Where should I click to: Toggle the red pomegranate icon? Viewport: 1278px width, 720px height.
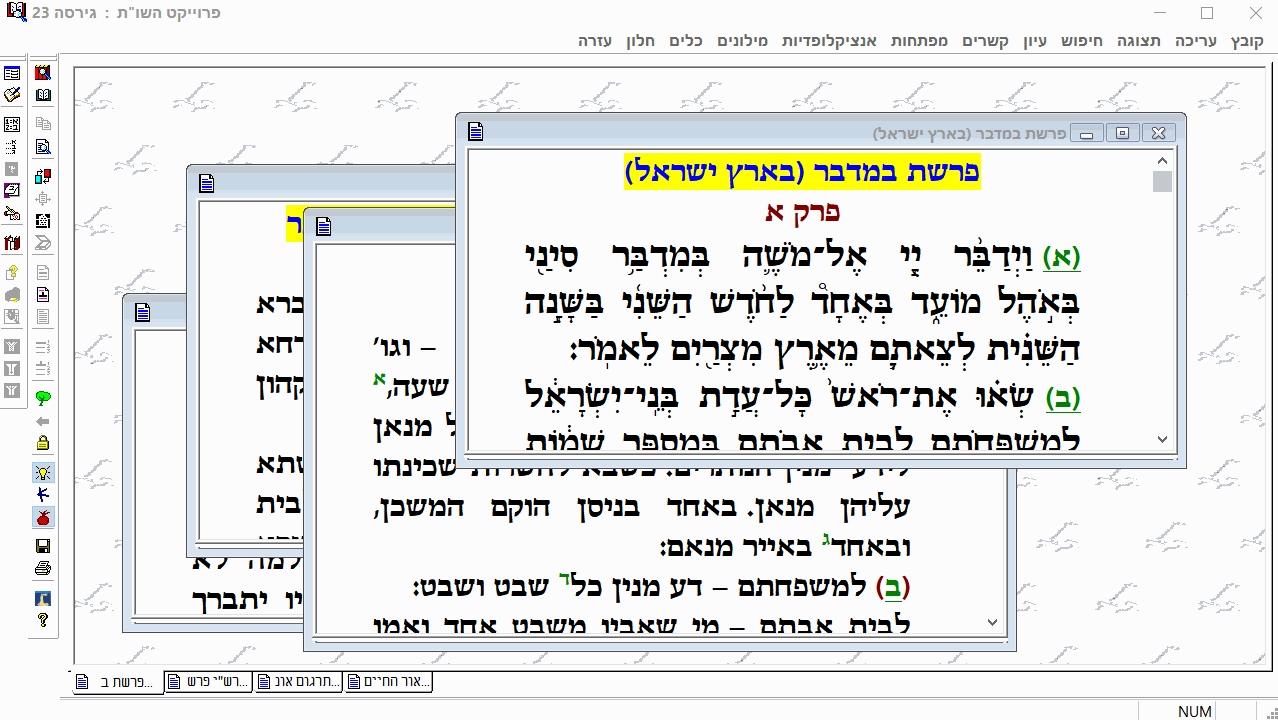[x=43, y=517]
